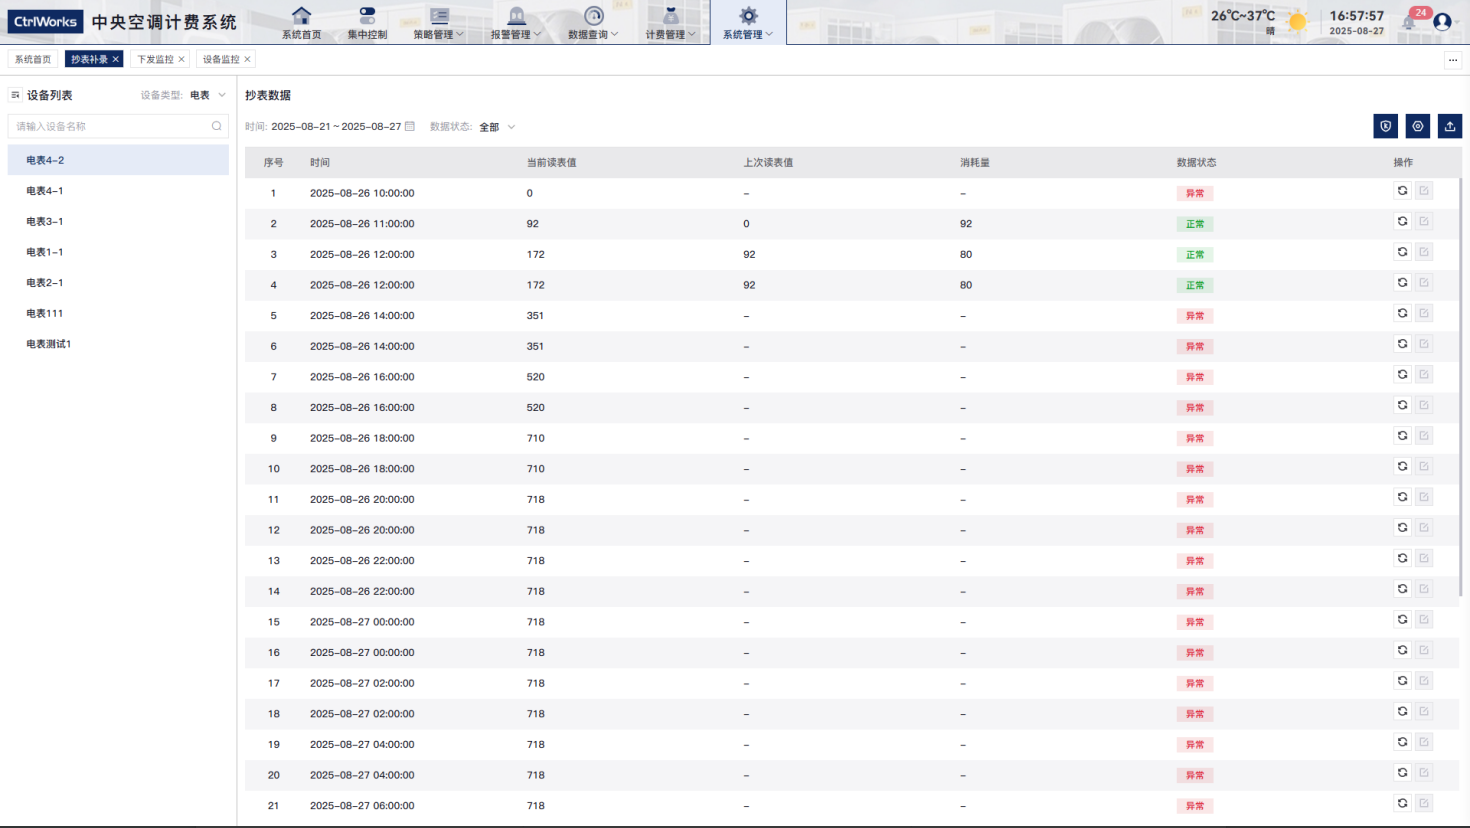This screenshot has width=1470, height=828.
Task: Click the user avatar icon
Action: click(1442, 21)
